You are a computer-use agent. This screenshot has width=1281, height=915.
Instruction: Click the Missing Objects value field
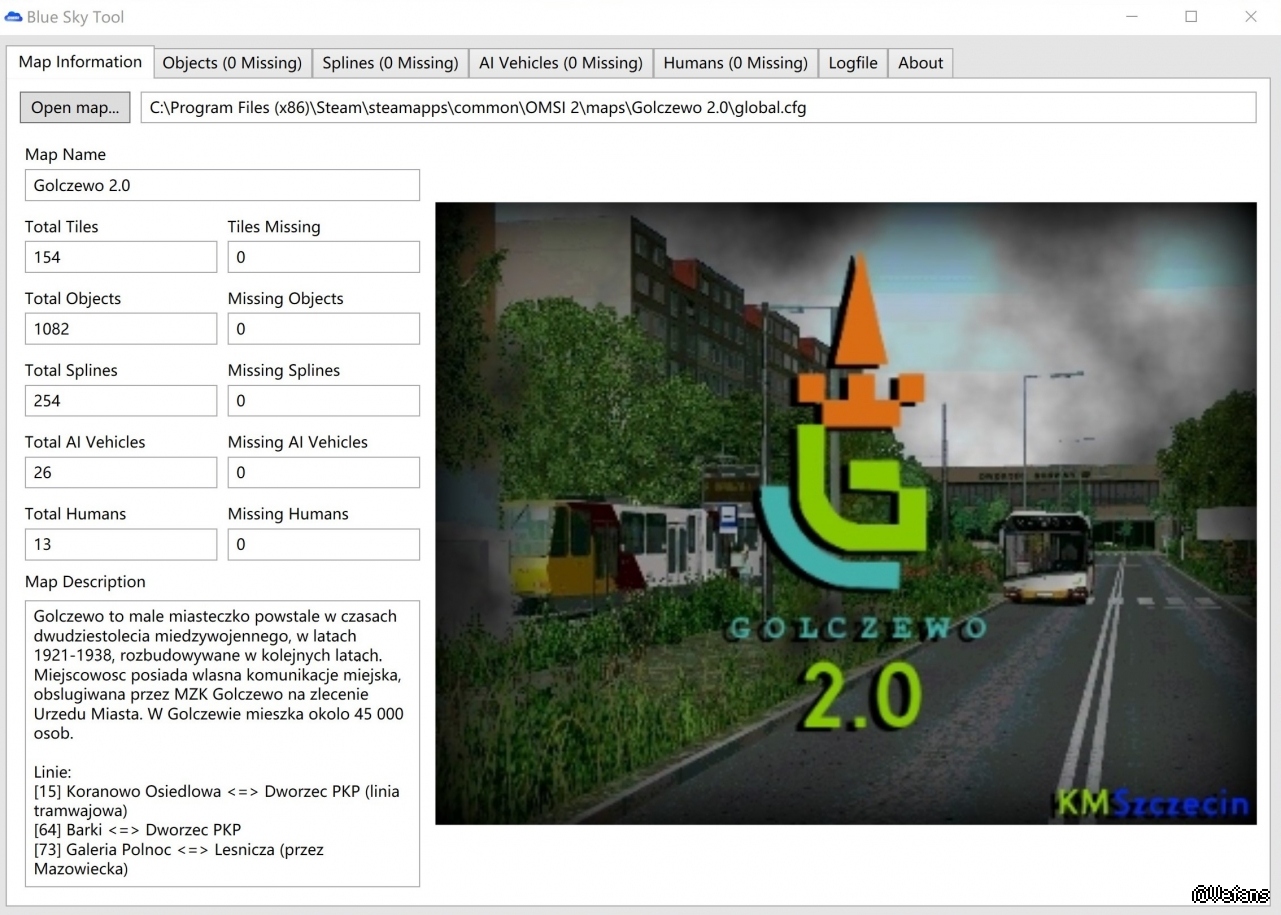(x=323, y=329)
